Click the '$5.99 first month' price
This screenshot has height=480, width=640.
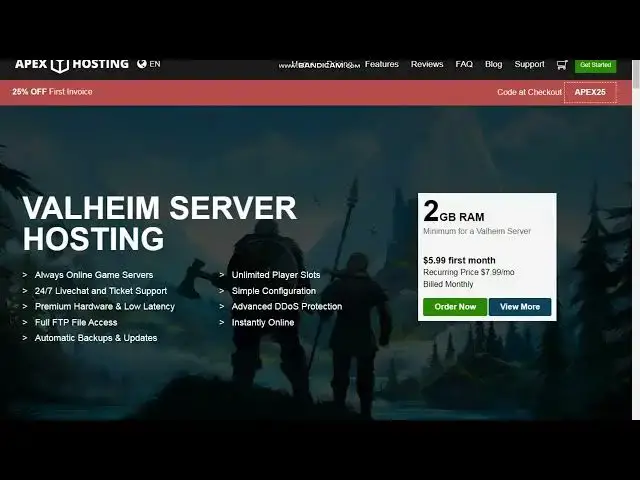pyautogui.click(x=459, y=260)
